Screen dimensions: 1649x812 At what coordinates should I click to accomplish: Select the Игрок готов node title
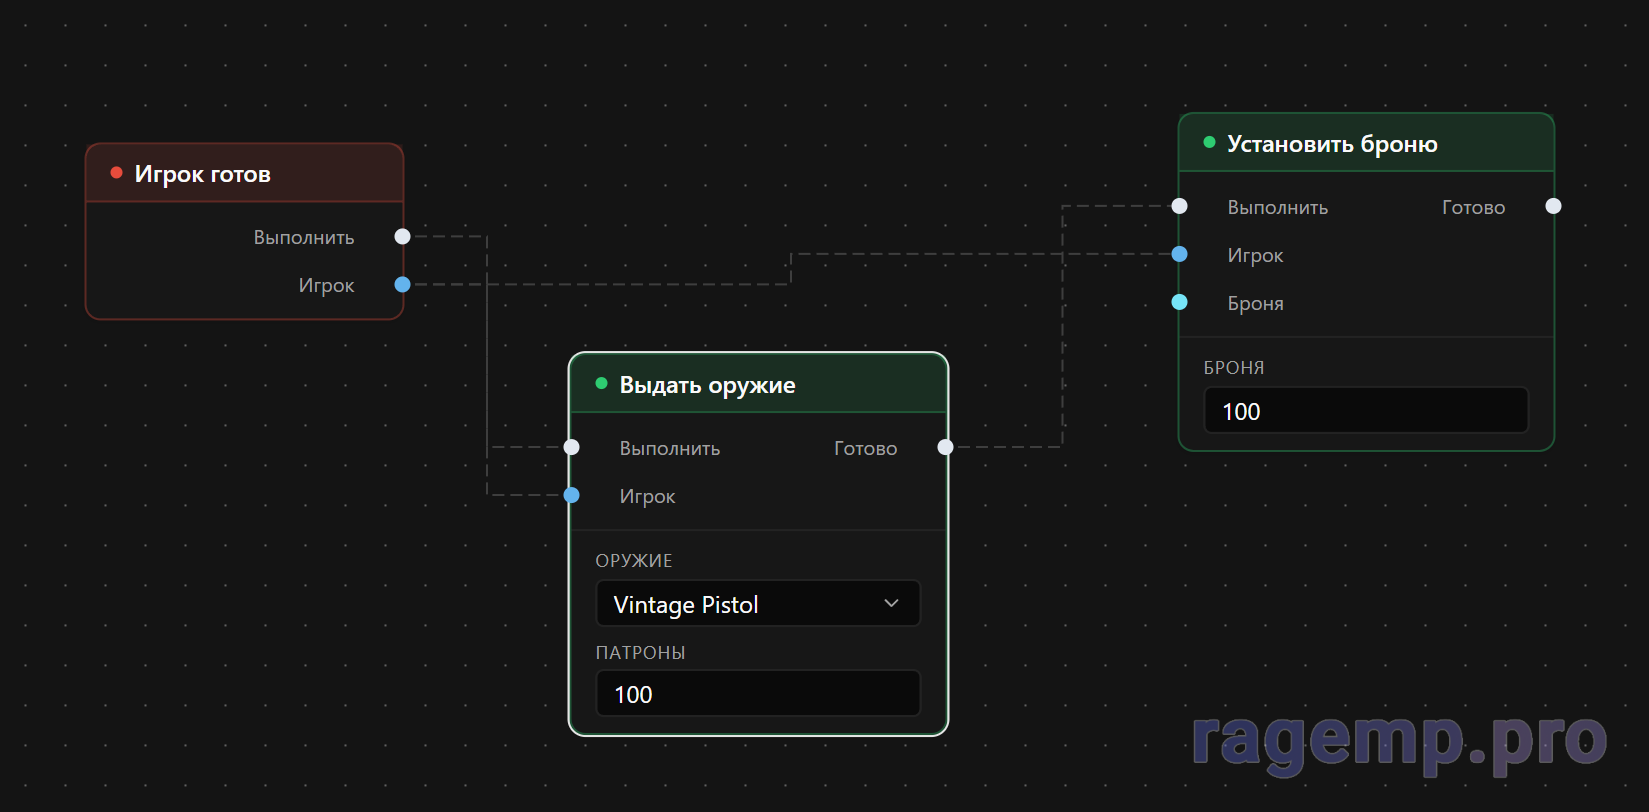[x=203, y=174]
